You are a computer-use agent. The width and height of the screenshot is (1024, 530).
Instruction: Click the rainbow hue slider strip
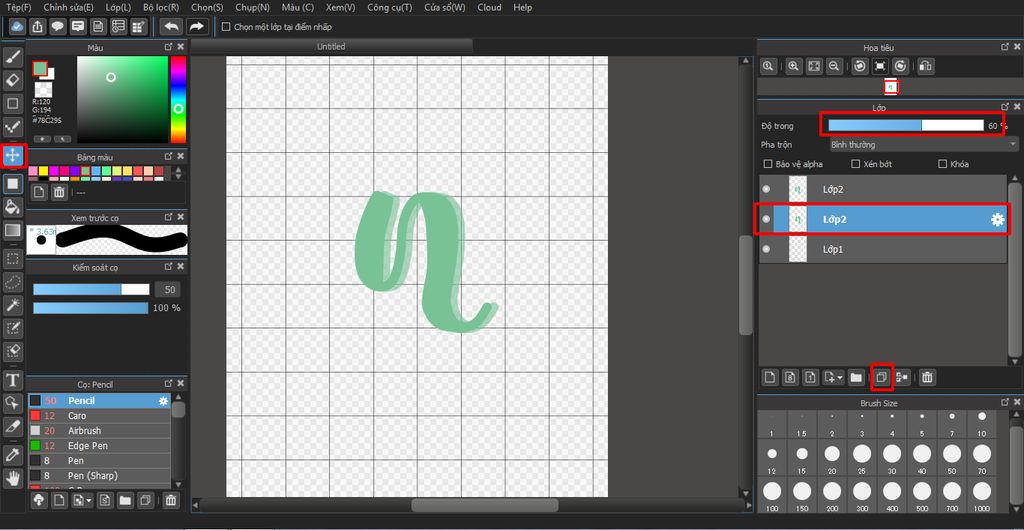click(178, 99)
